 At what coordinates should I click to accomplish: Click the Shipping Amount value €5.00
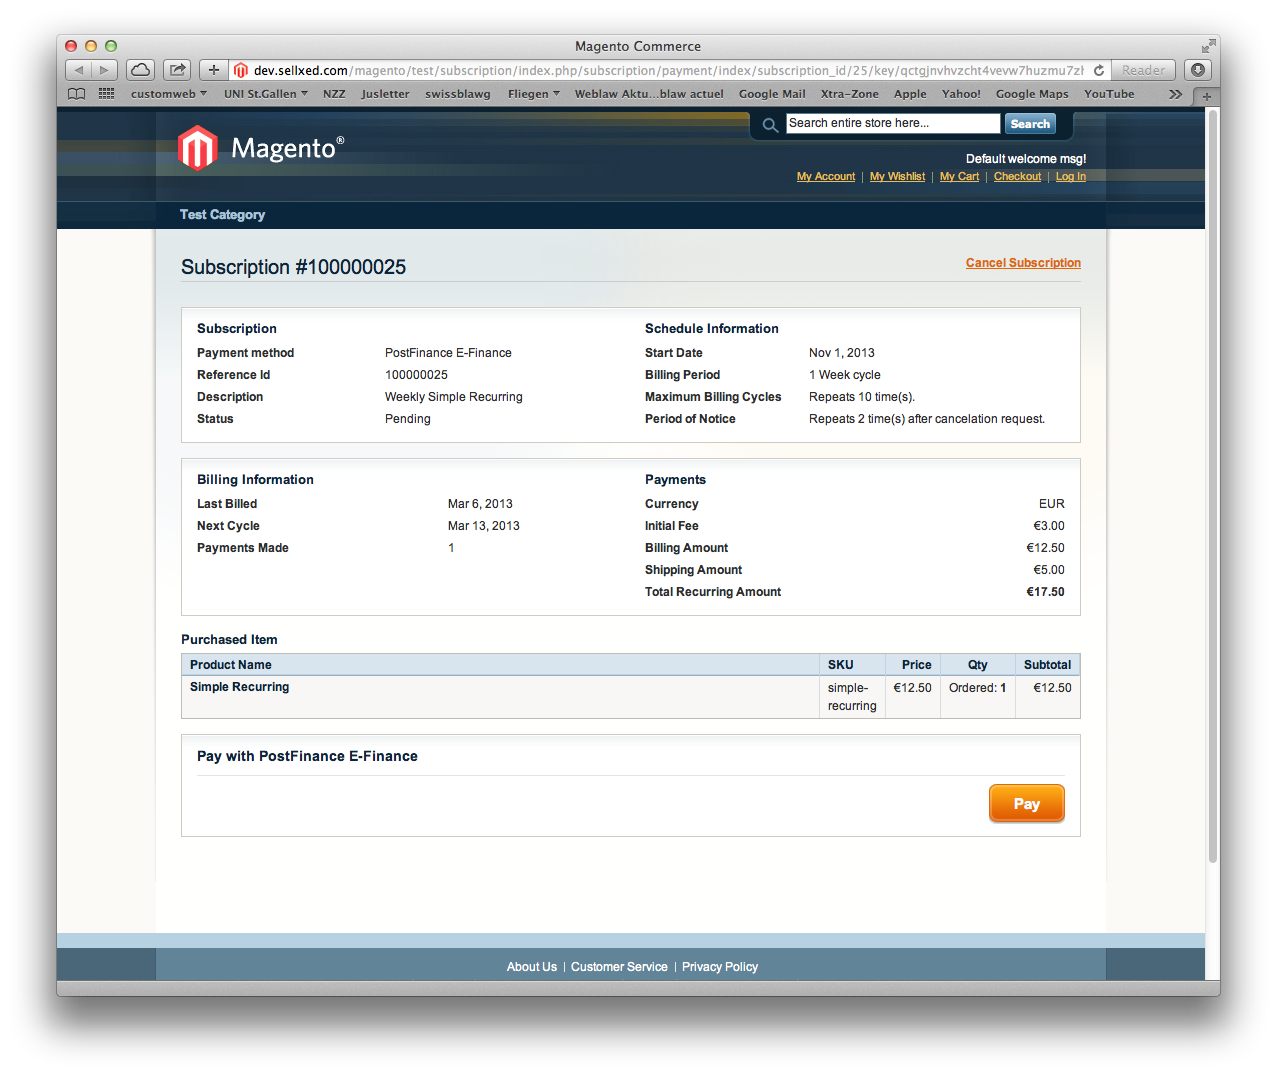pyautogui.click(x=1049, y=570)
